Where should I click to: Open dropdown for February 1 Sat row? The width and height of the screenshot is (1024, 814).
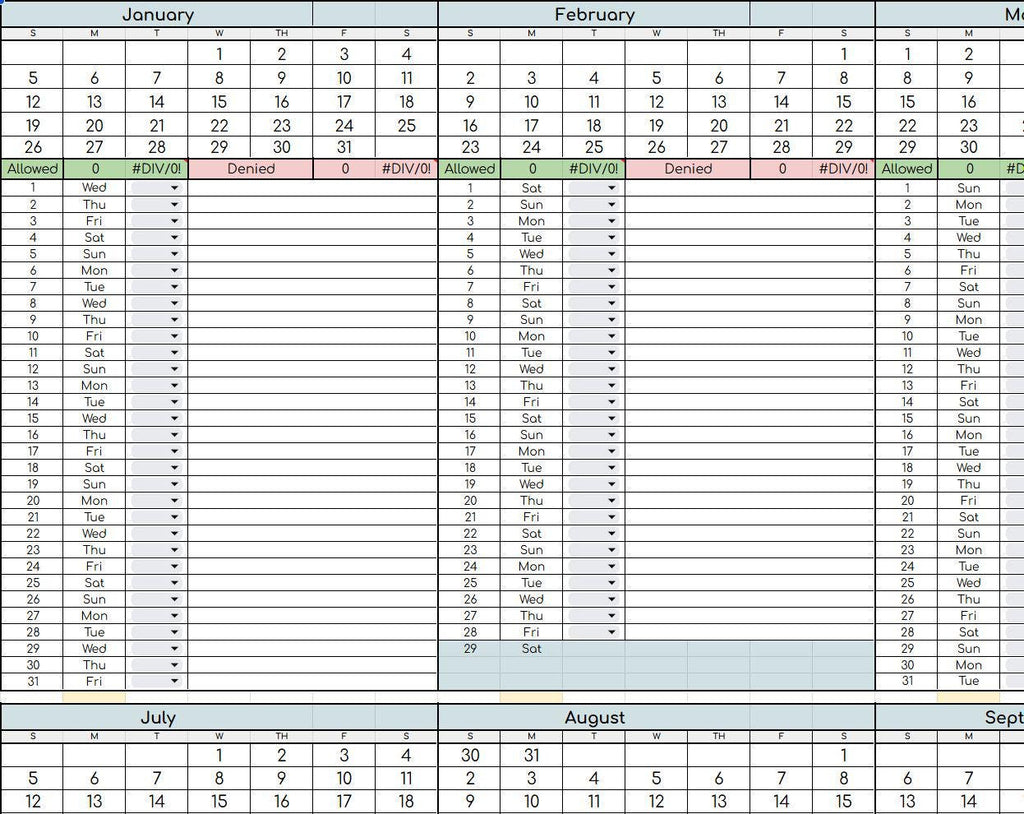point(593,187)
